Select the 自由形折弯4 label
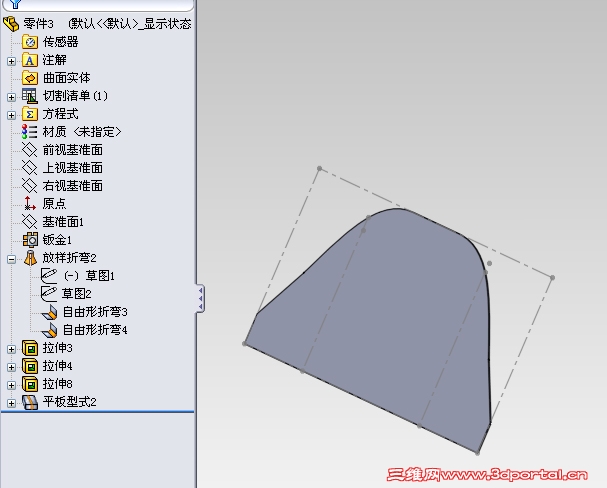This screenshot has height=488, width=607. click(x=95, y=330)
